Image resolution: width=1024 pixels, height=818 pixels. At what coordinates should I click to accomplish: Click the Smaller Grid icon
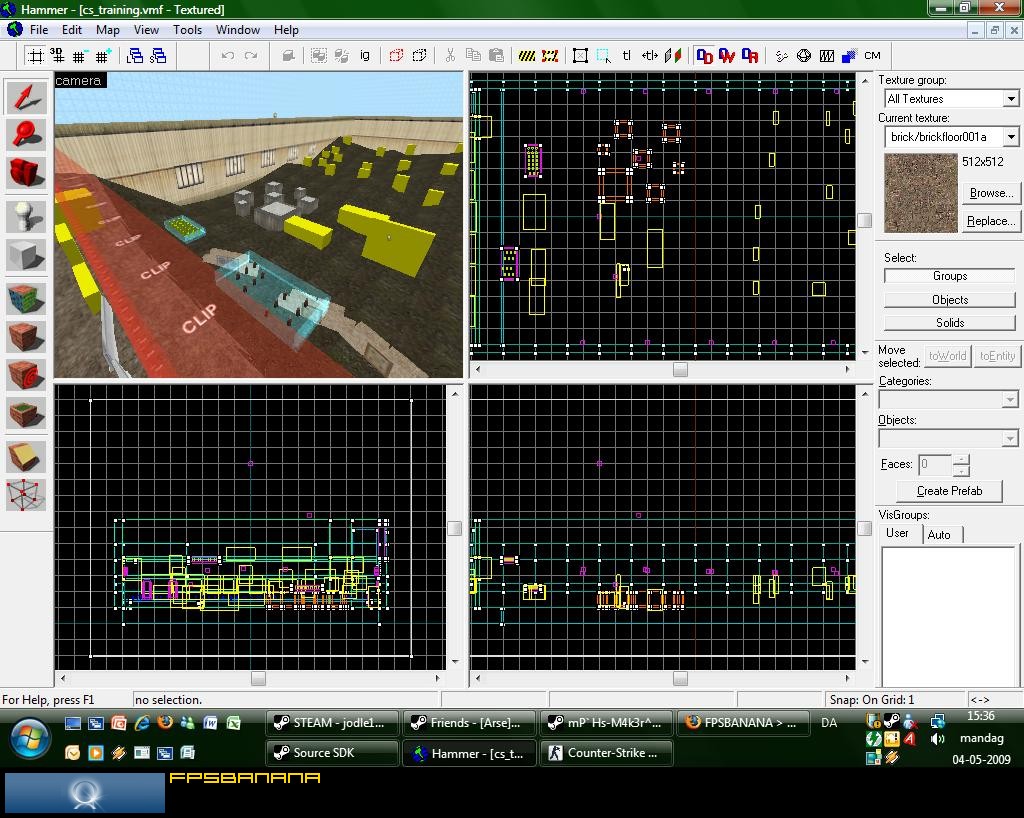(80, 56)
